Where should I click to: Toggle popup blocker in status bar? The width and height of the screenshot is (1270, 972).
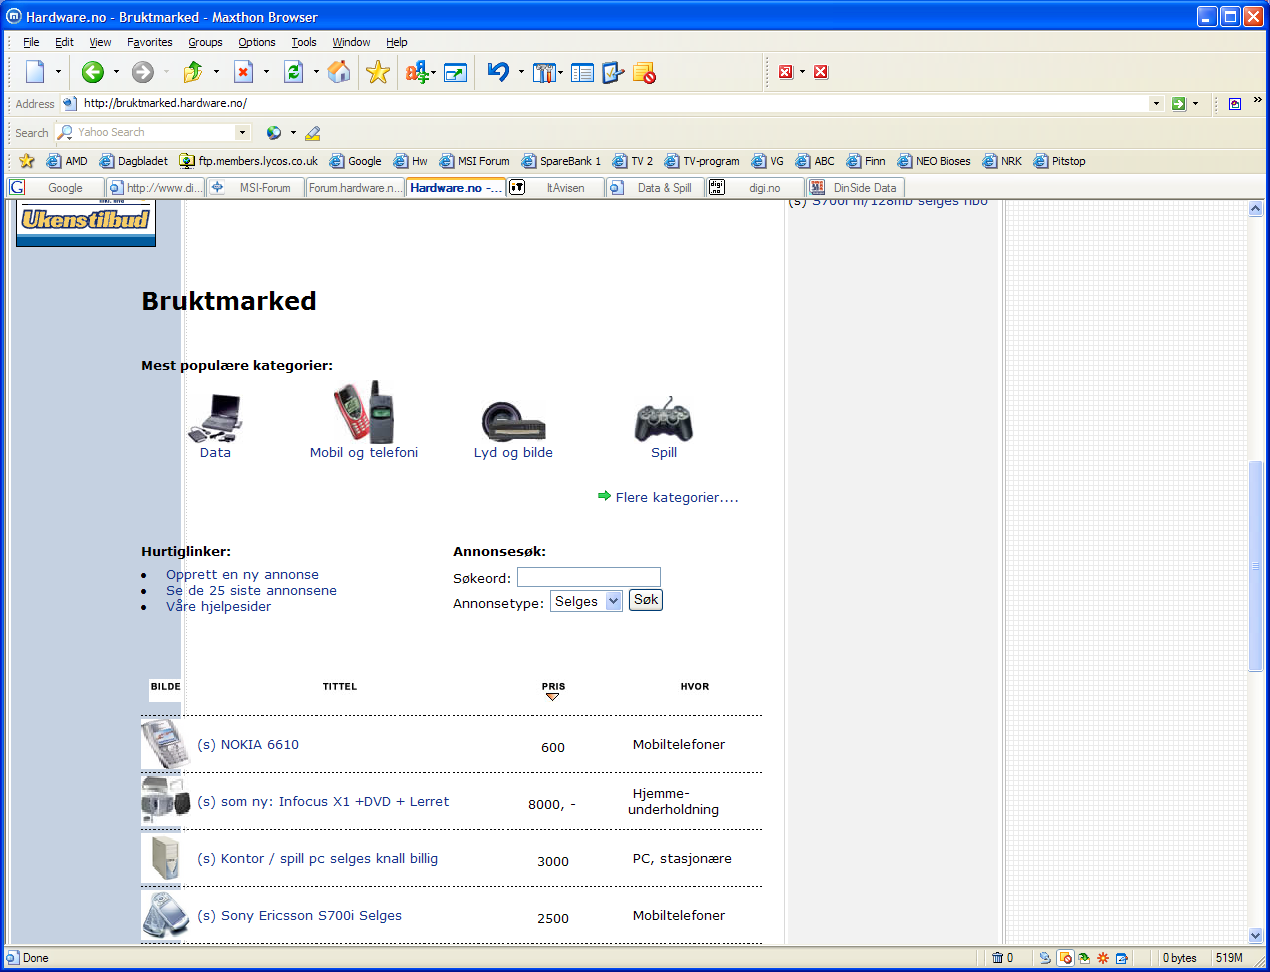1065,958
